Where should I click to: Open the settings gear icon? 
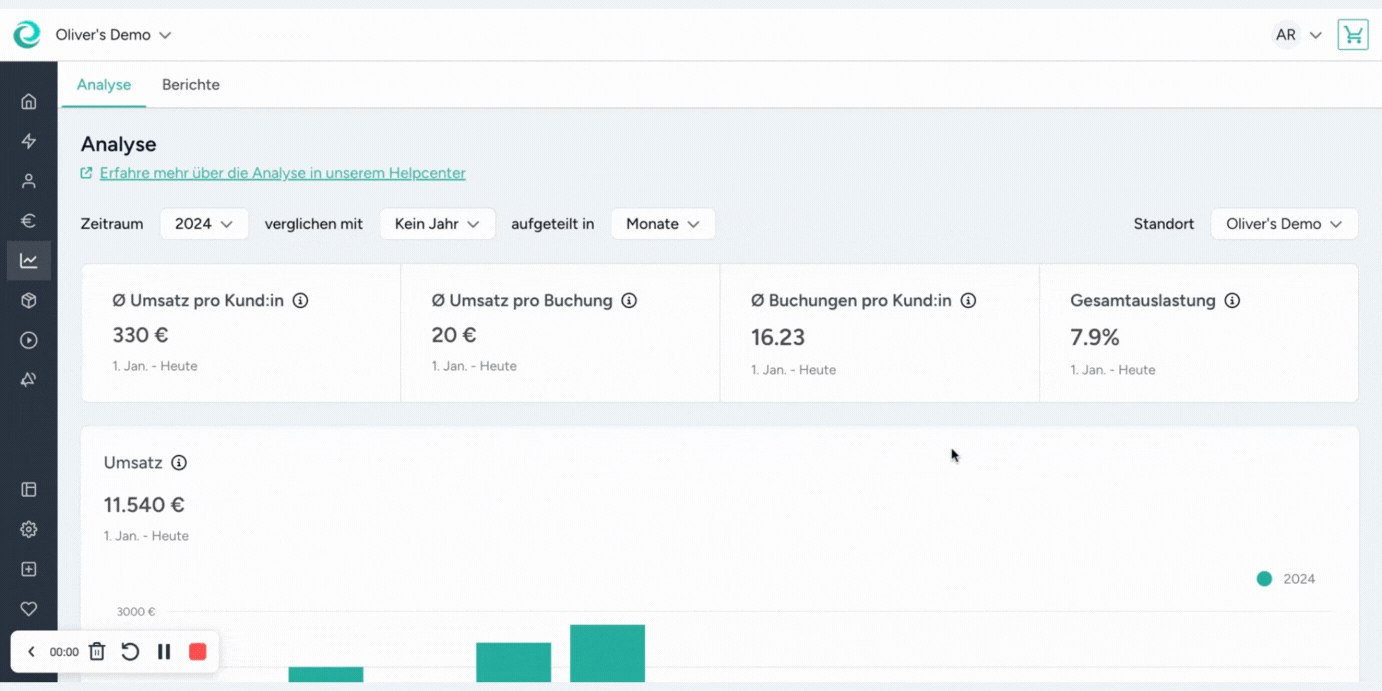tap(29, 529)
